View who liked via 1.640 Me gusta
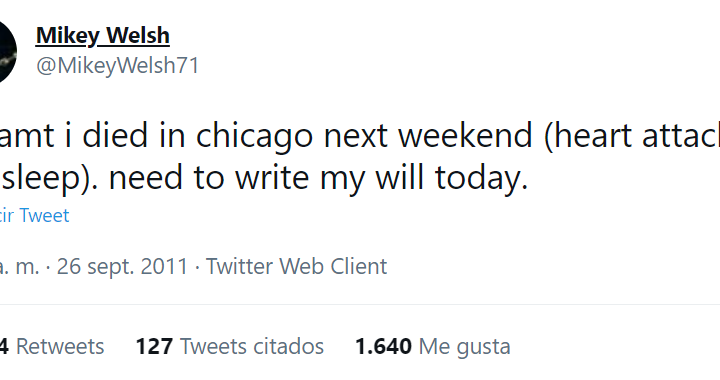 [x=433, y=346]
